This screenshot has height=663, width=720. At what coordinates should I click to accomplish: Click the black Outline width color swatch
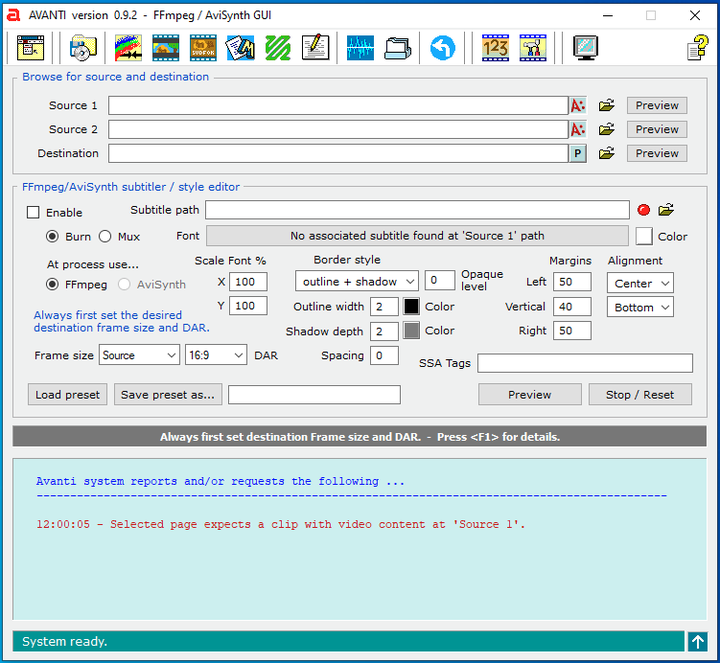click(411, 307)
